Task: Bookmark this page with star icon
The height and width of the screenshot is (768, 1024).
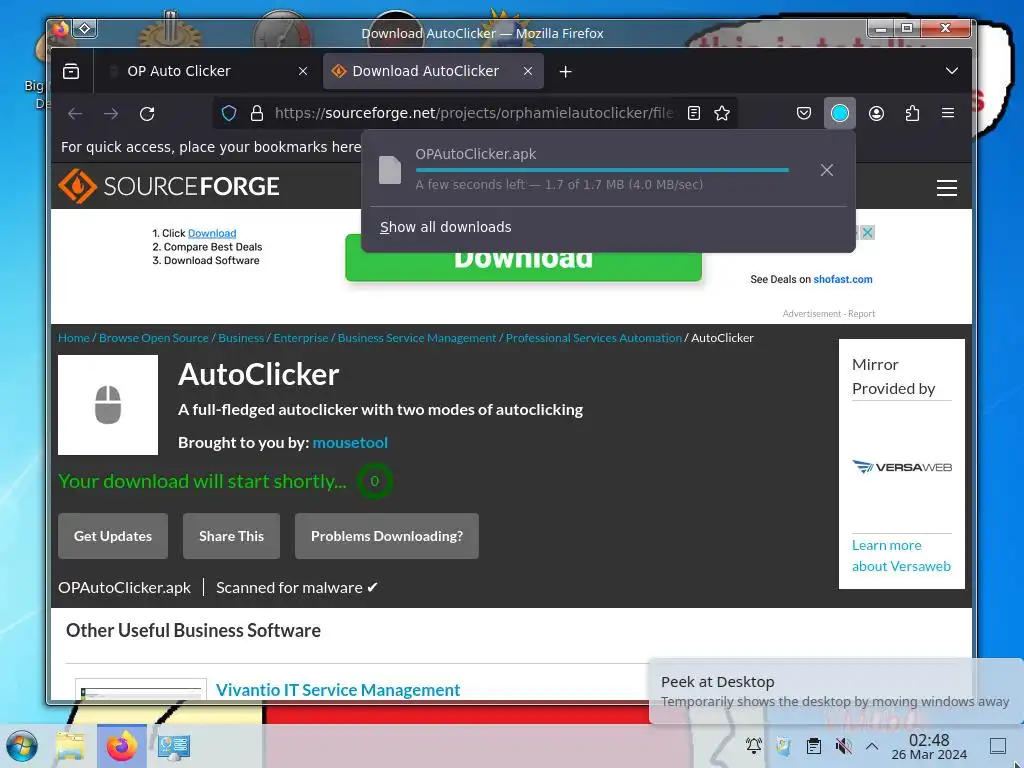Action: pyautogui.click(x=722, y=113)
